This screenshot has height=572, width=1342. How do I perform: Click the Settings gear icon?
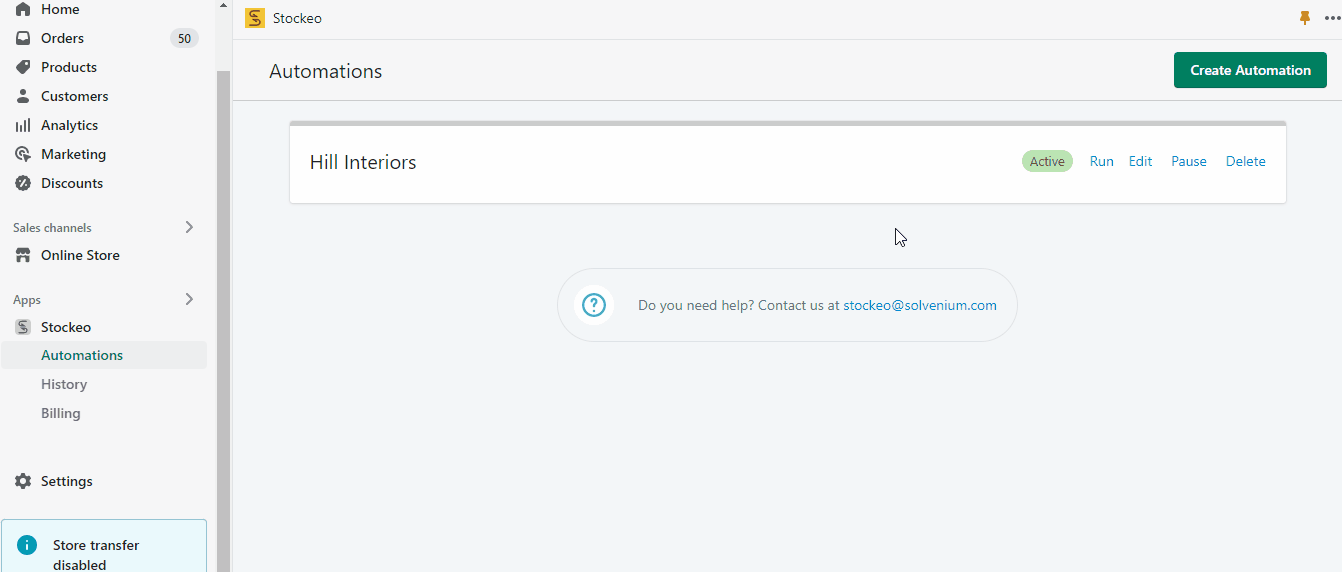click(23, 481)
